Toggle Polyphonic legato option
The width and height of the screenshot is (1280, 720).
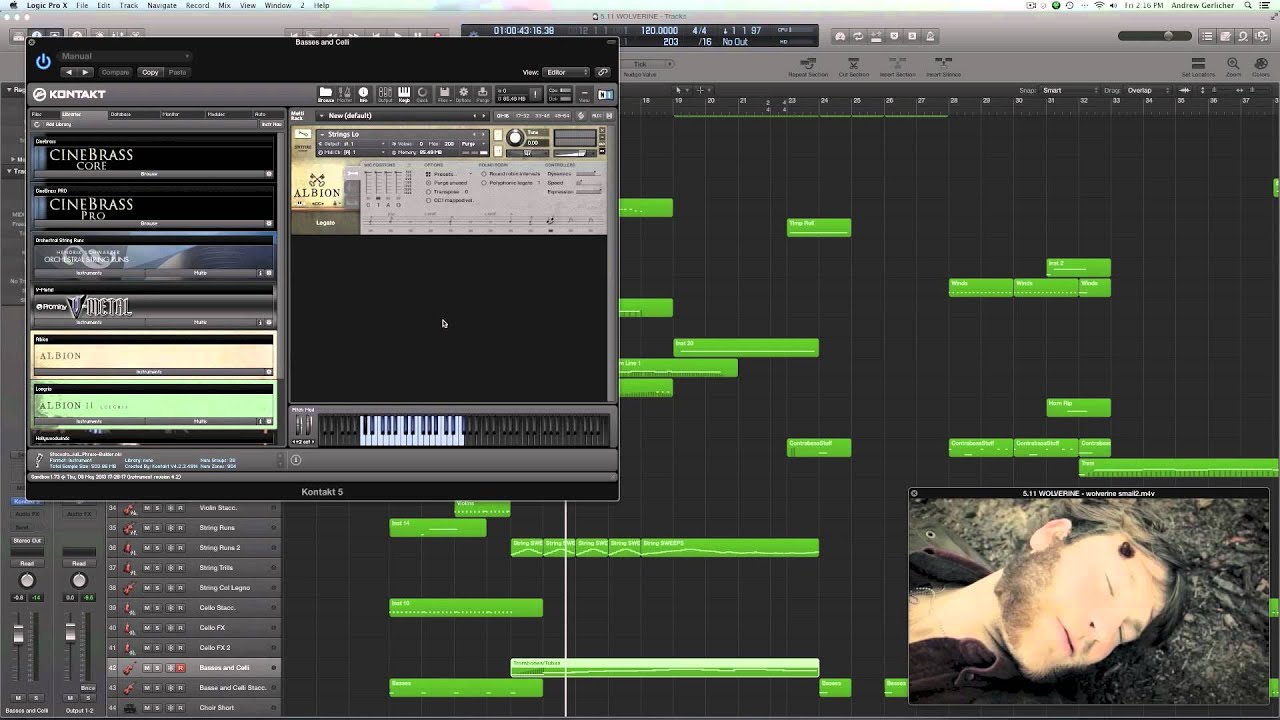point(509,183)
